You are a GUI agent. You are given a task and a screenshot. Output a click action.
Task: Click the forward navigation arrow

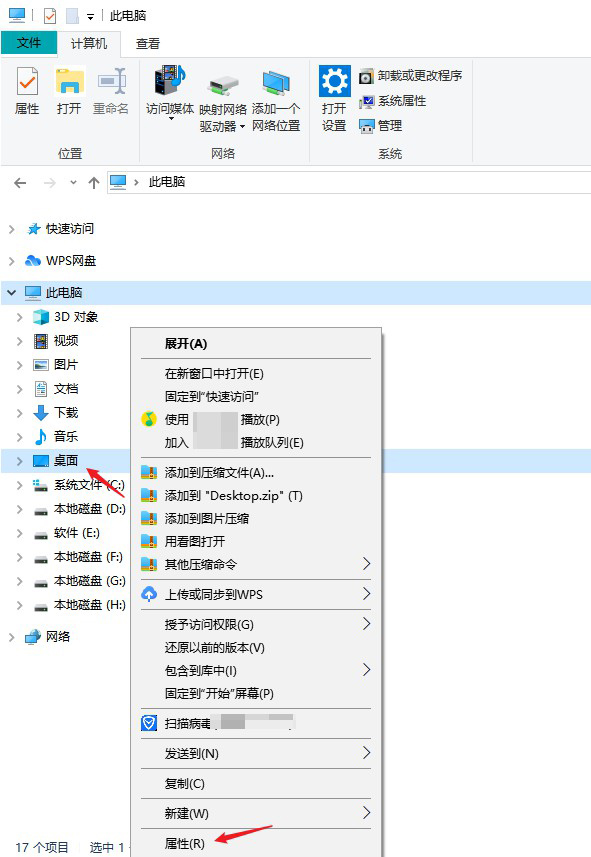[x=50, y=183]
